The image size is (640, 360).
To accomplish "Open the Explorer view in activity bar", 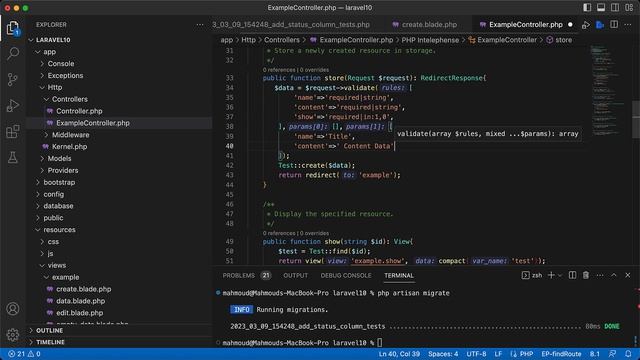I will click(13, 28).
